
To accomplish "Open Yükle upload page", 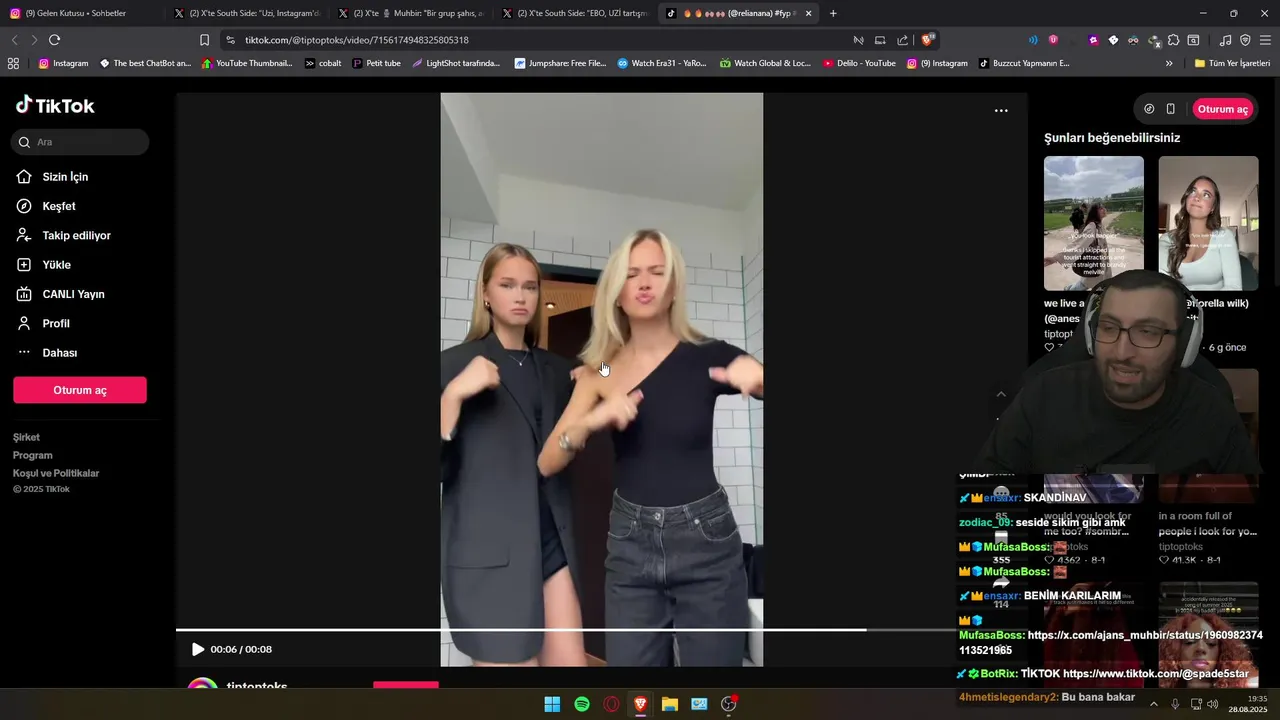I will tap(43, 265).
